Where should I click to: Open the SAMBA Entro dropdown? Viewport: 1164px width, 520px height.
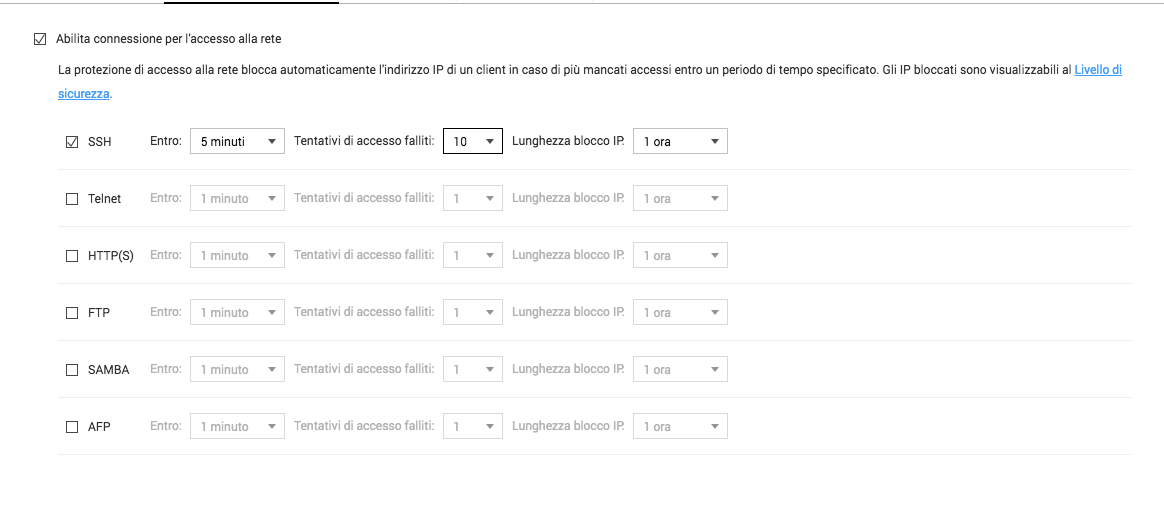(x=237, y=370)
